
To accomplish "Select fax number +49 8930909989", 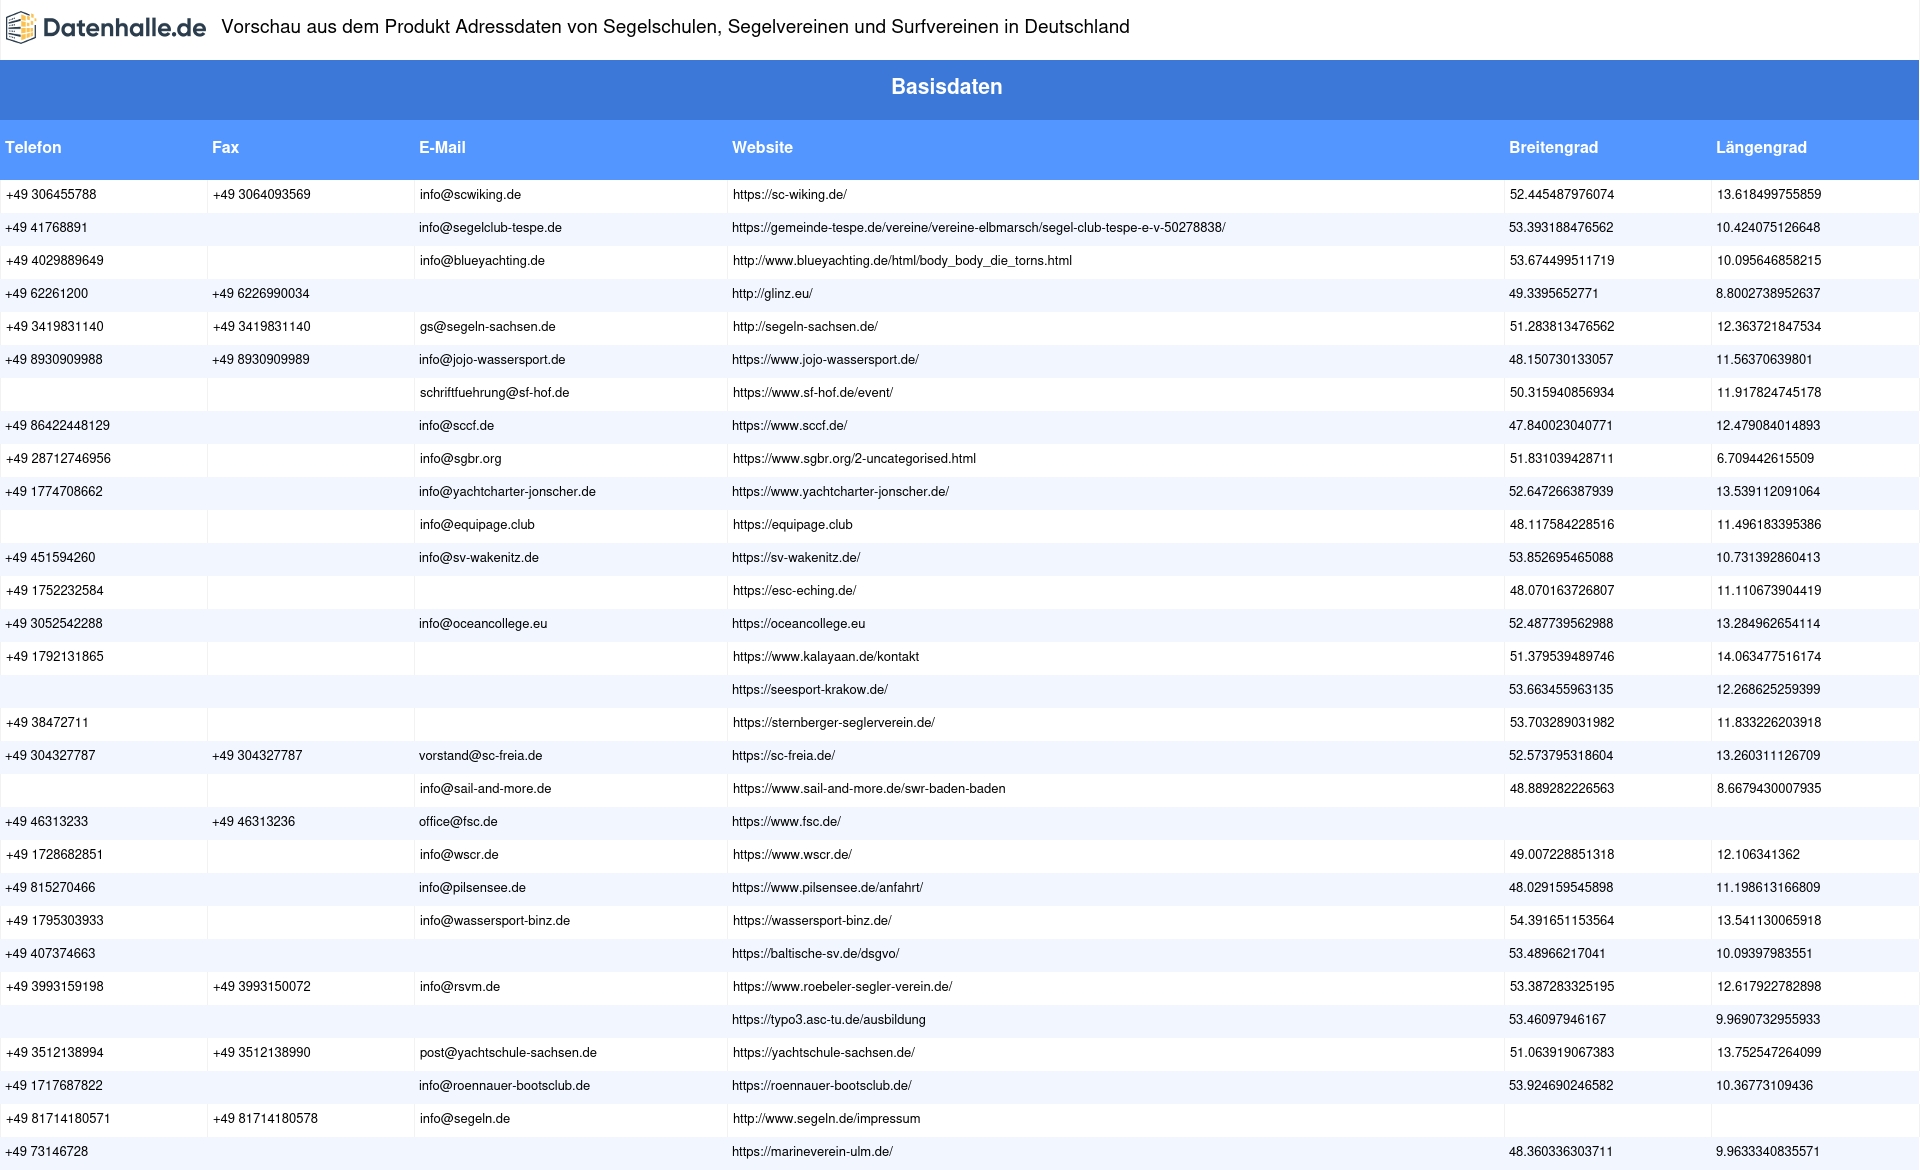I will point(261,360).
